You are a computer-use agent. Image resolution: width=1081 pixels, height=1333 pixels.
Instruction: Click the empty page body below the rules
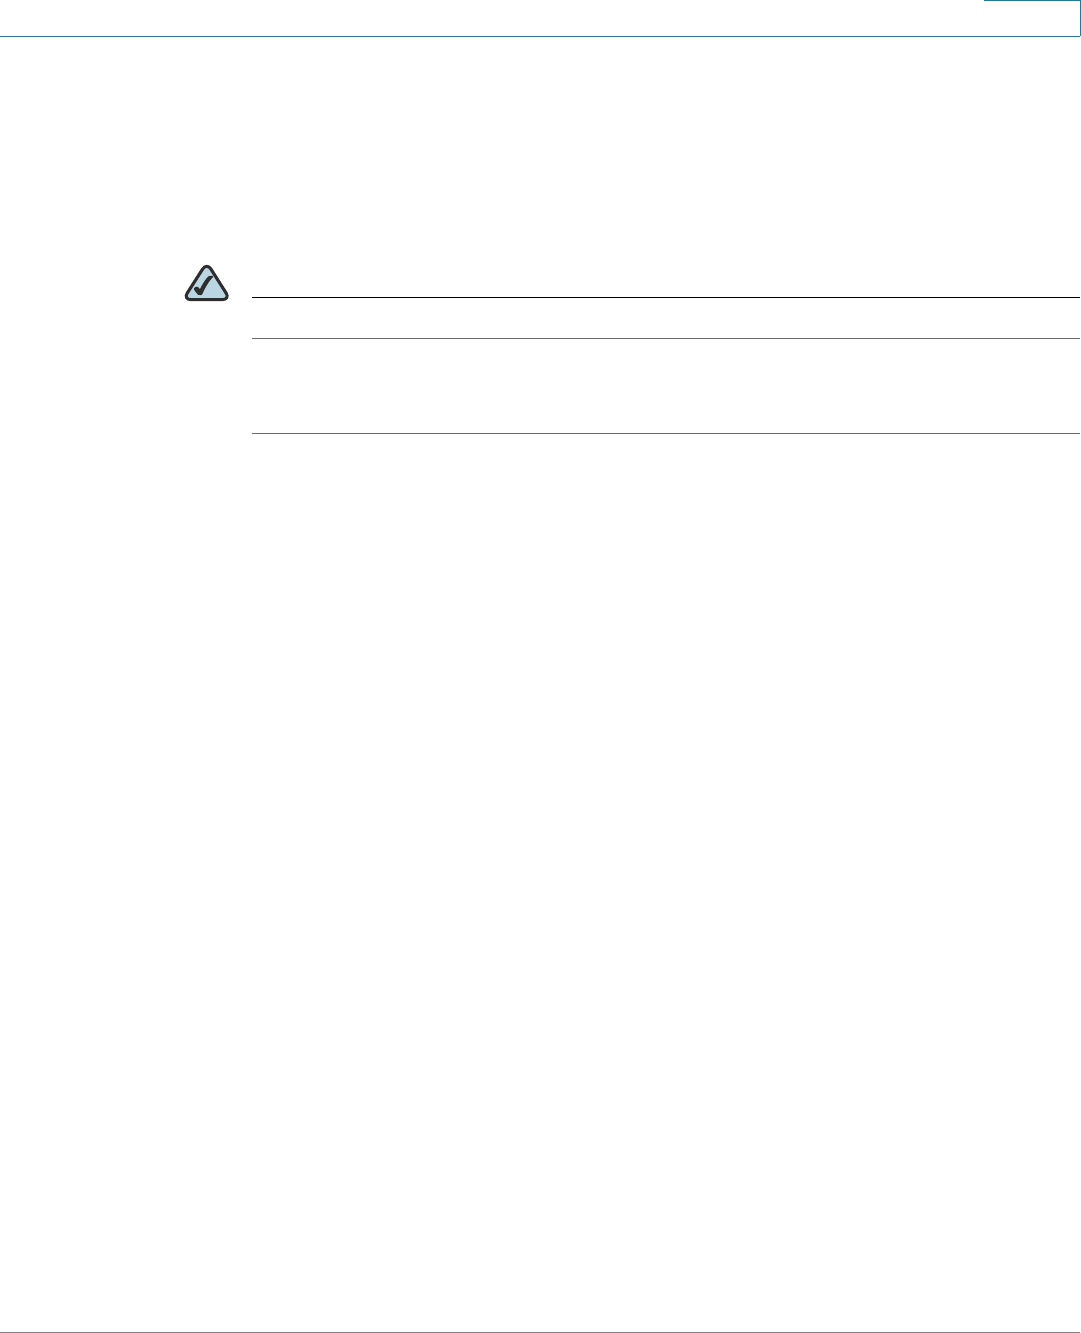[540, 880]
